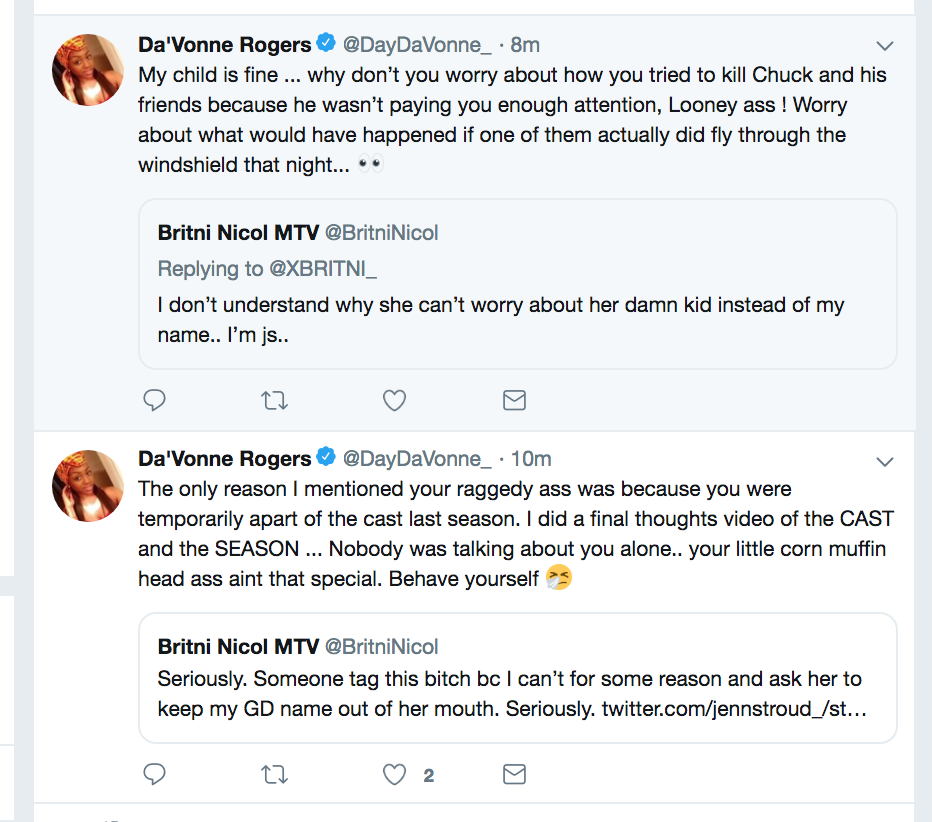This screenshot has width=932, height=822.
Task: Open quoted Britni Nicol tweet about damn kid
Action: tap(518, 284)
